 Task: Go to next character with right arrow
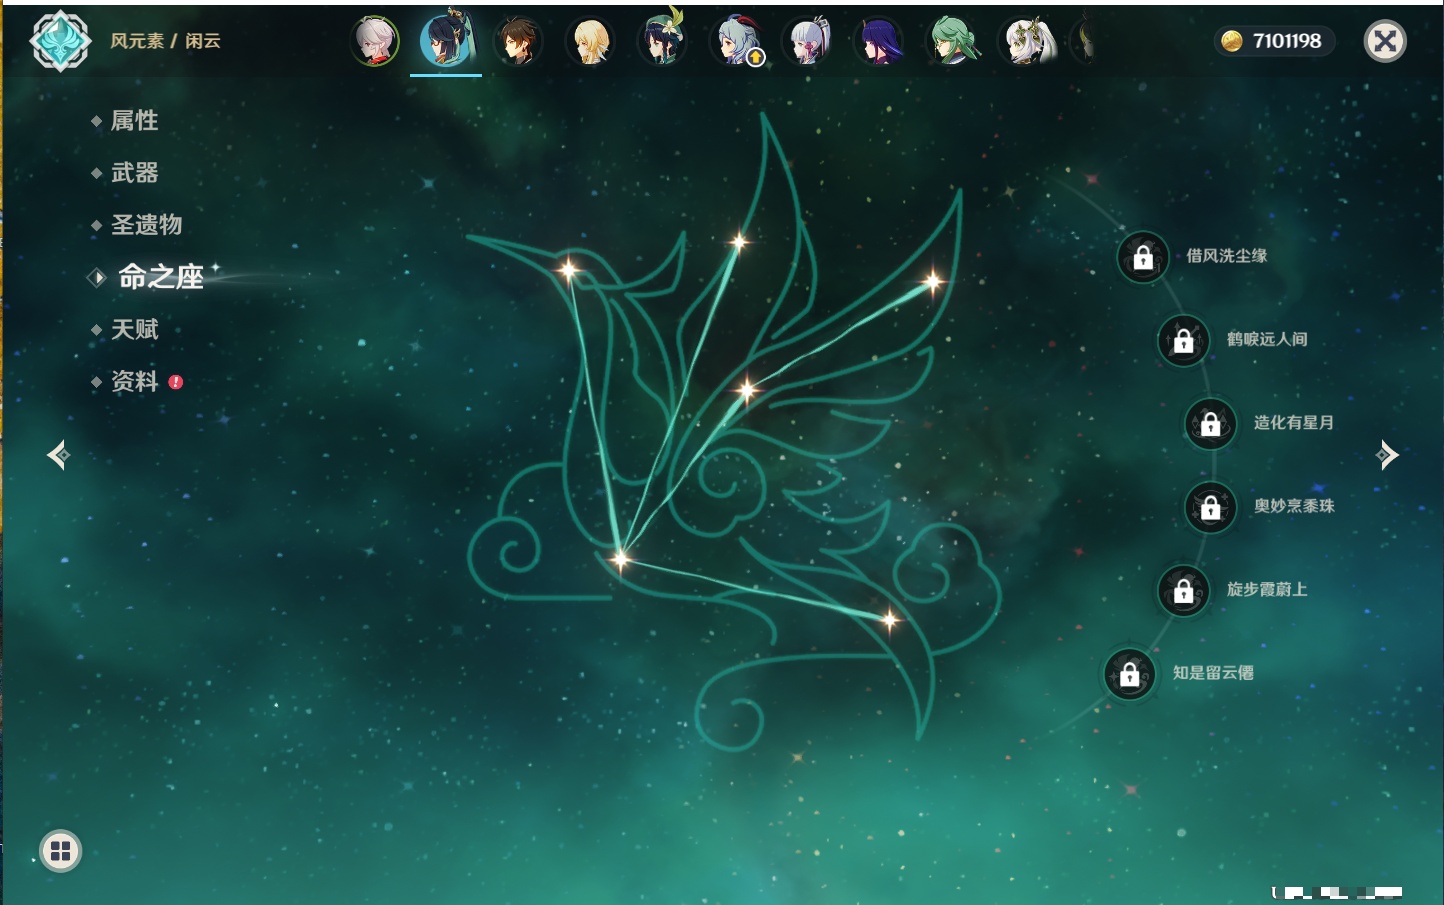(x=1387, y=455)
